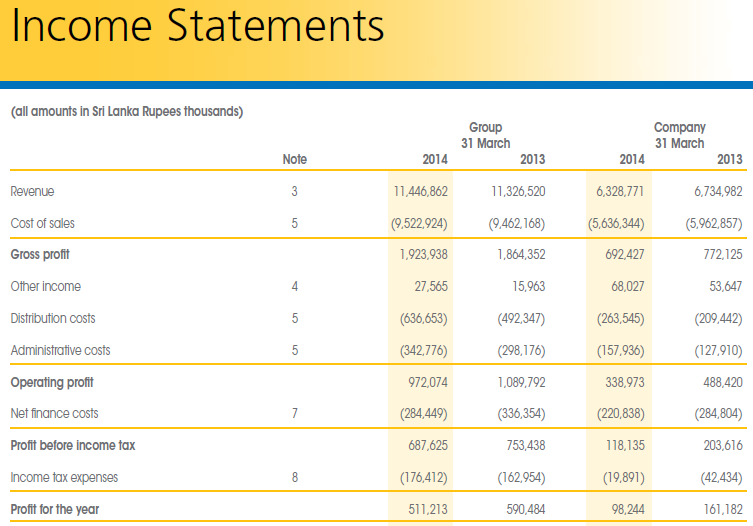753x526 pixels.
Task: Open note 7 reference for Net finance costs
Action: pyautogui.click(x=294, y=413)
